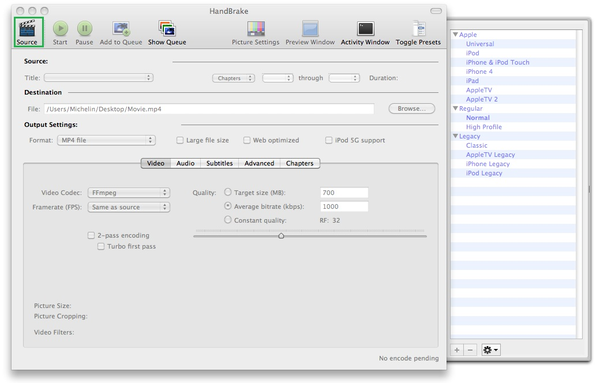The image size is (600, 383).
Task: Select the Target size (MB) radio button
Action: pos(228,192)
